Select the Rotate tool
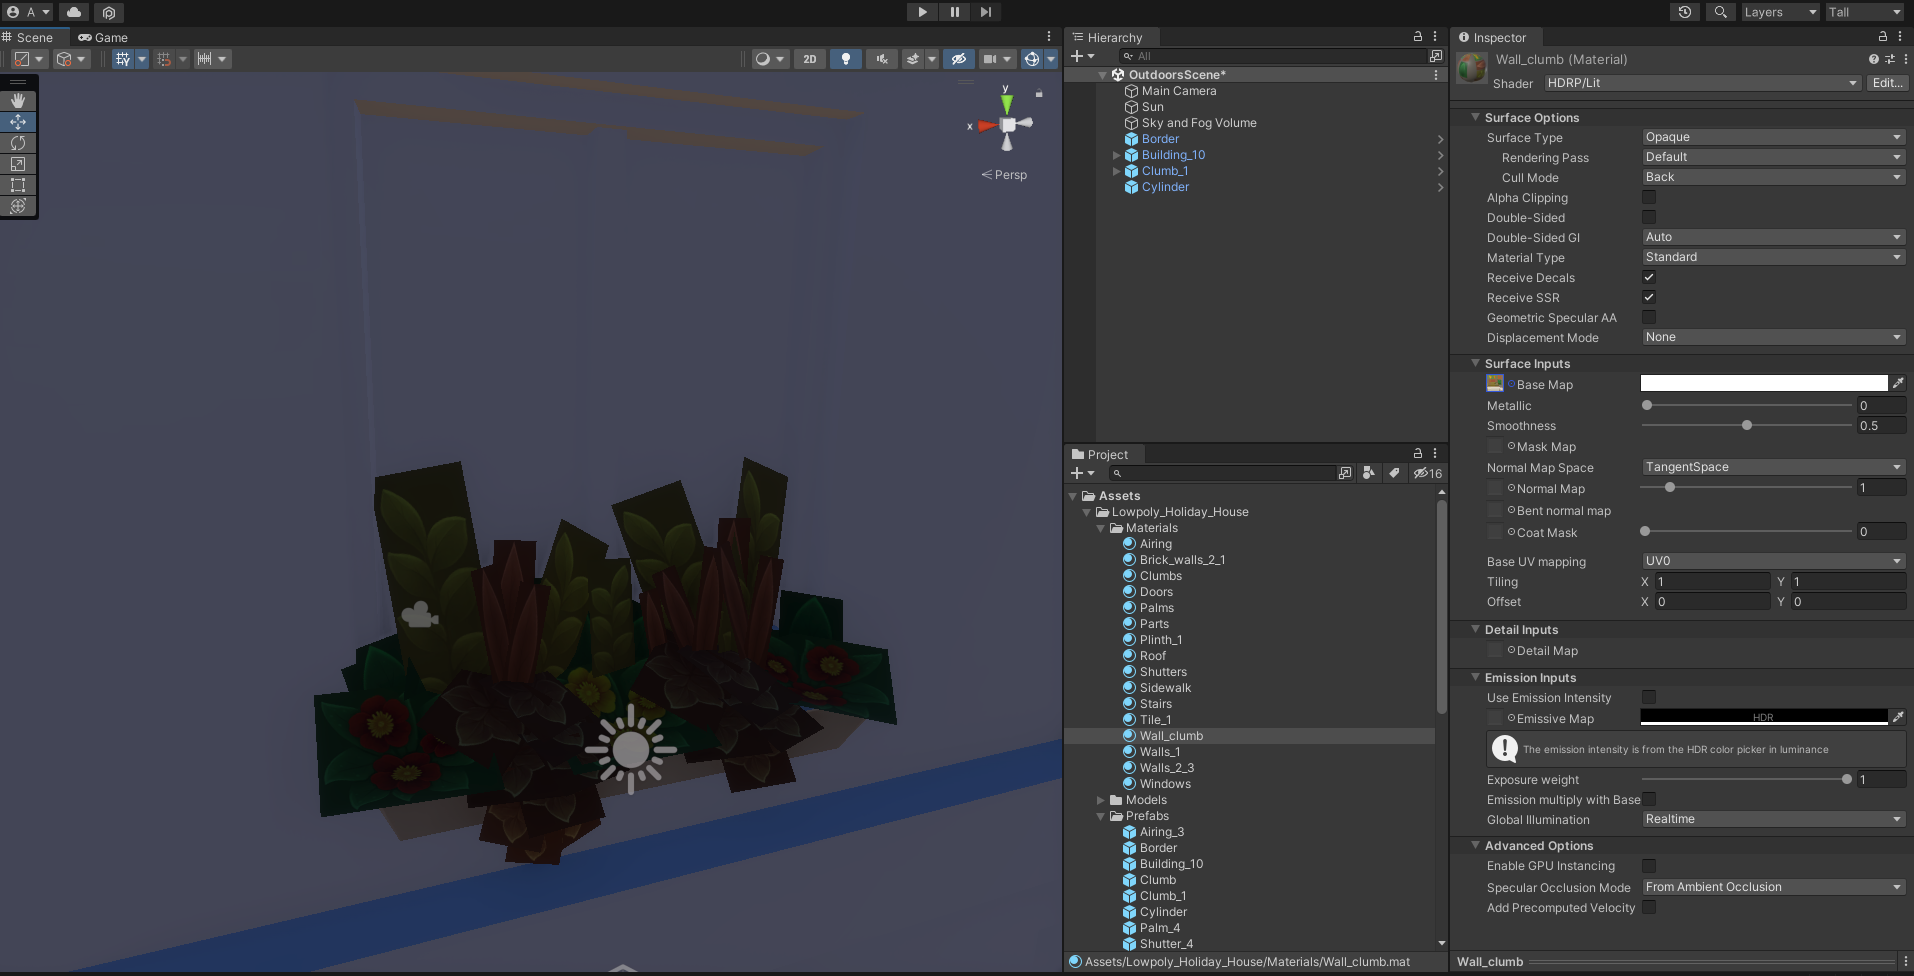 [18, 143]
